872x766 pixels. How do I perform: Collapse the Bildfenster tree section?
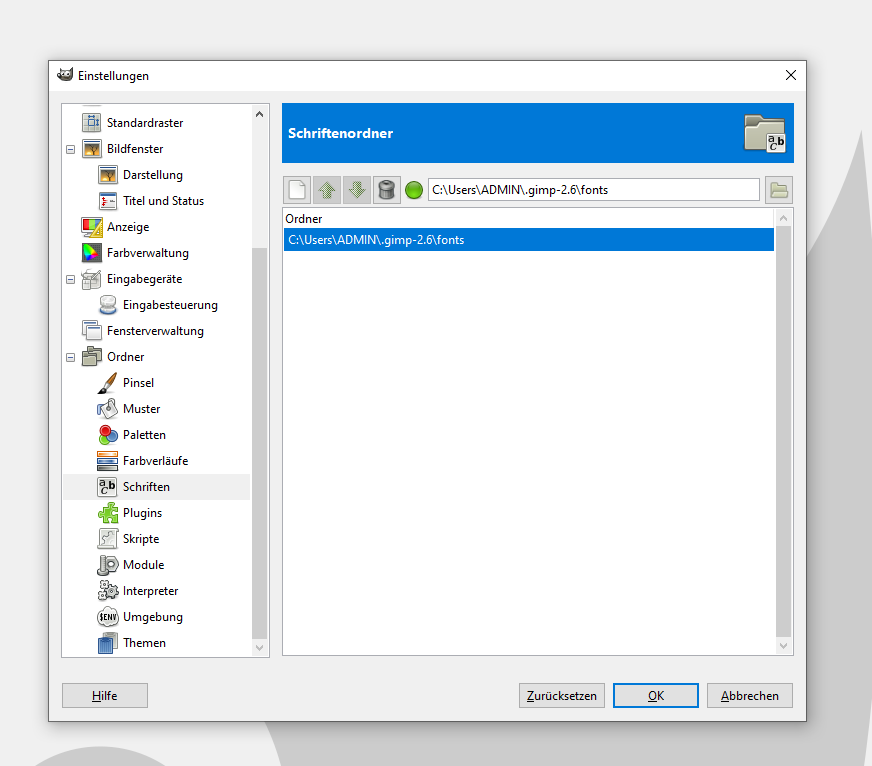[x=71, y=149]
